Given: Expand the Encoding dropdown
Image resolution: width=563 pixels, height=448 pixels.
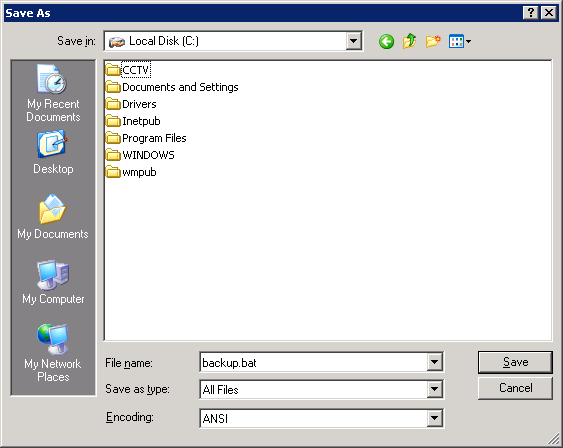Looking at the screenshot, I should [434, 418].
